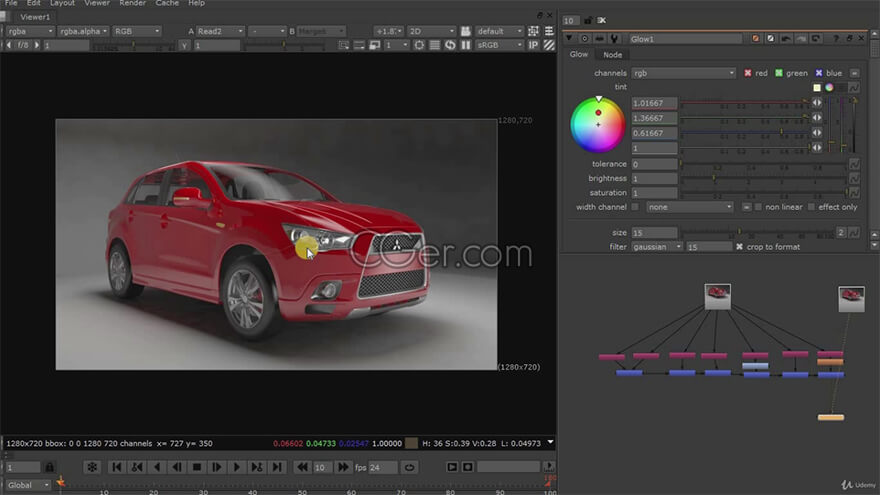This screenshot has width=880, height=495.
Task: Toggle the blue channel checkbox
Action: click(819, 73)
